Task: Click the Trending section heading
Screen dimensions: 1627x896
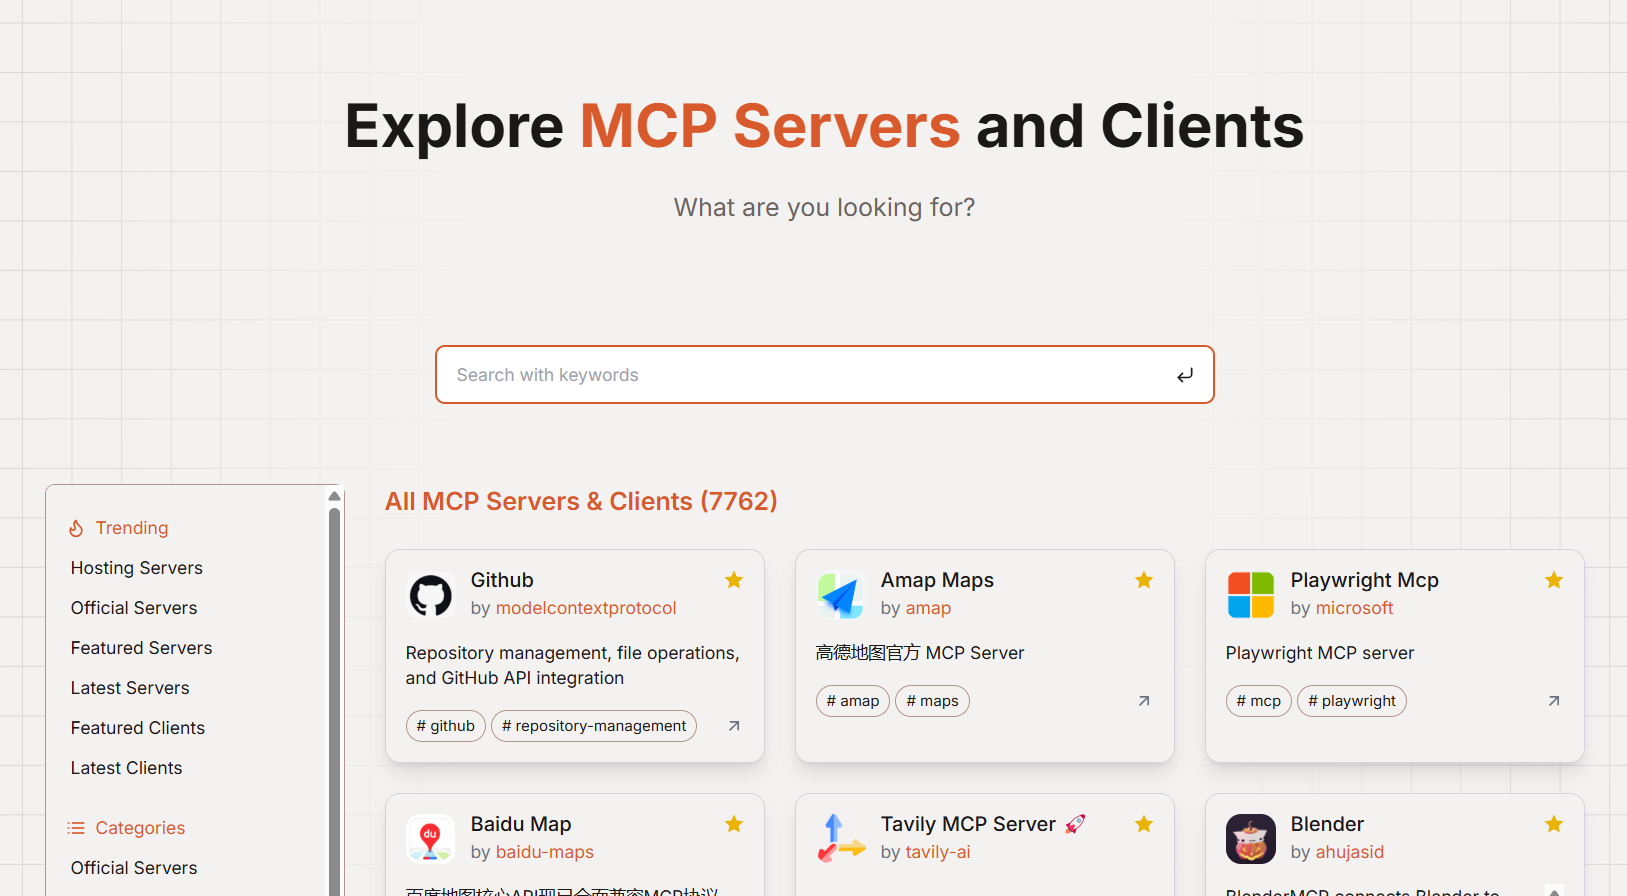Action: (132, 528)
